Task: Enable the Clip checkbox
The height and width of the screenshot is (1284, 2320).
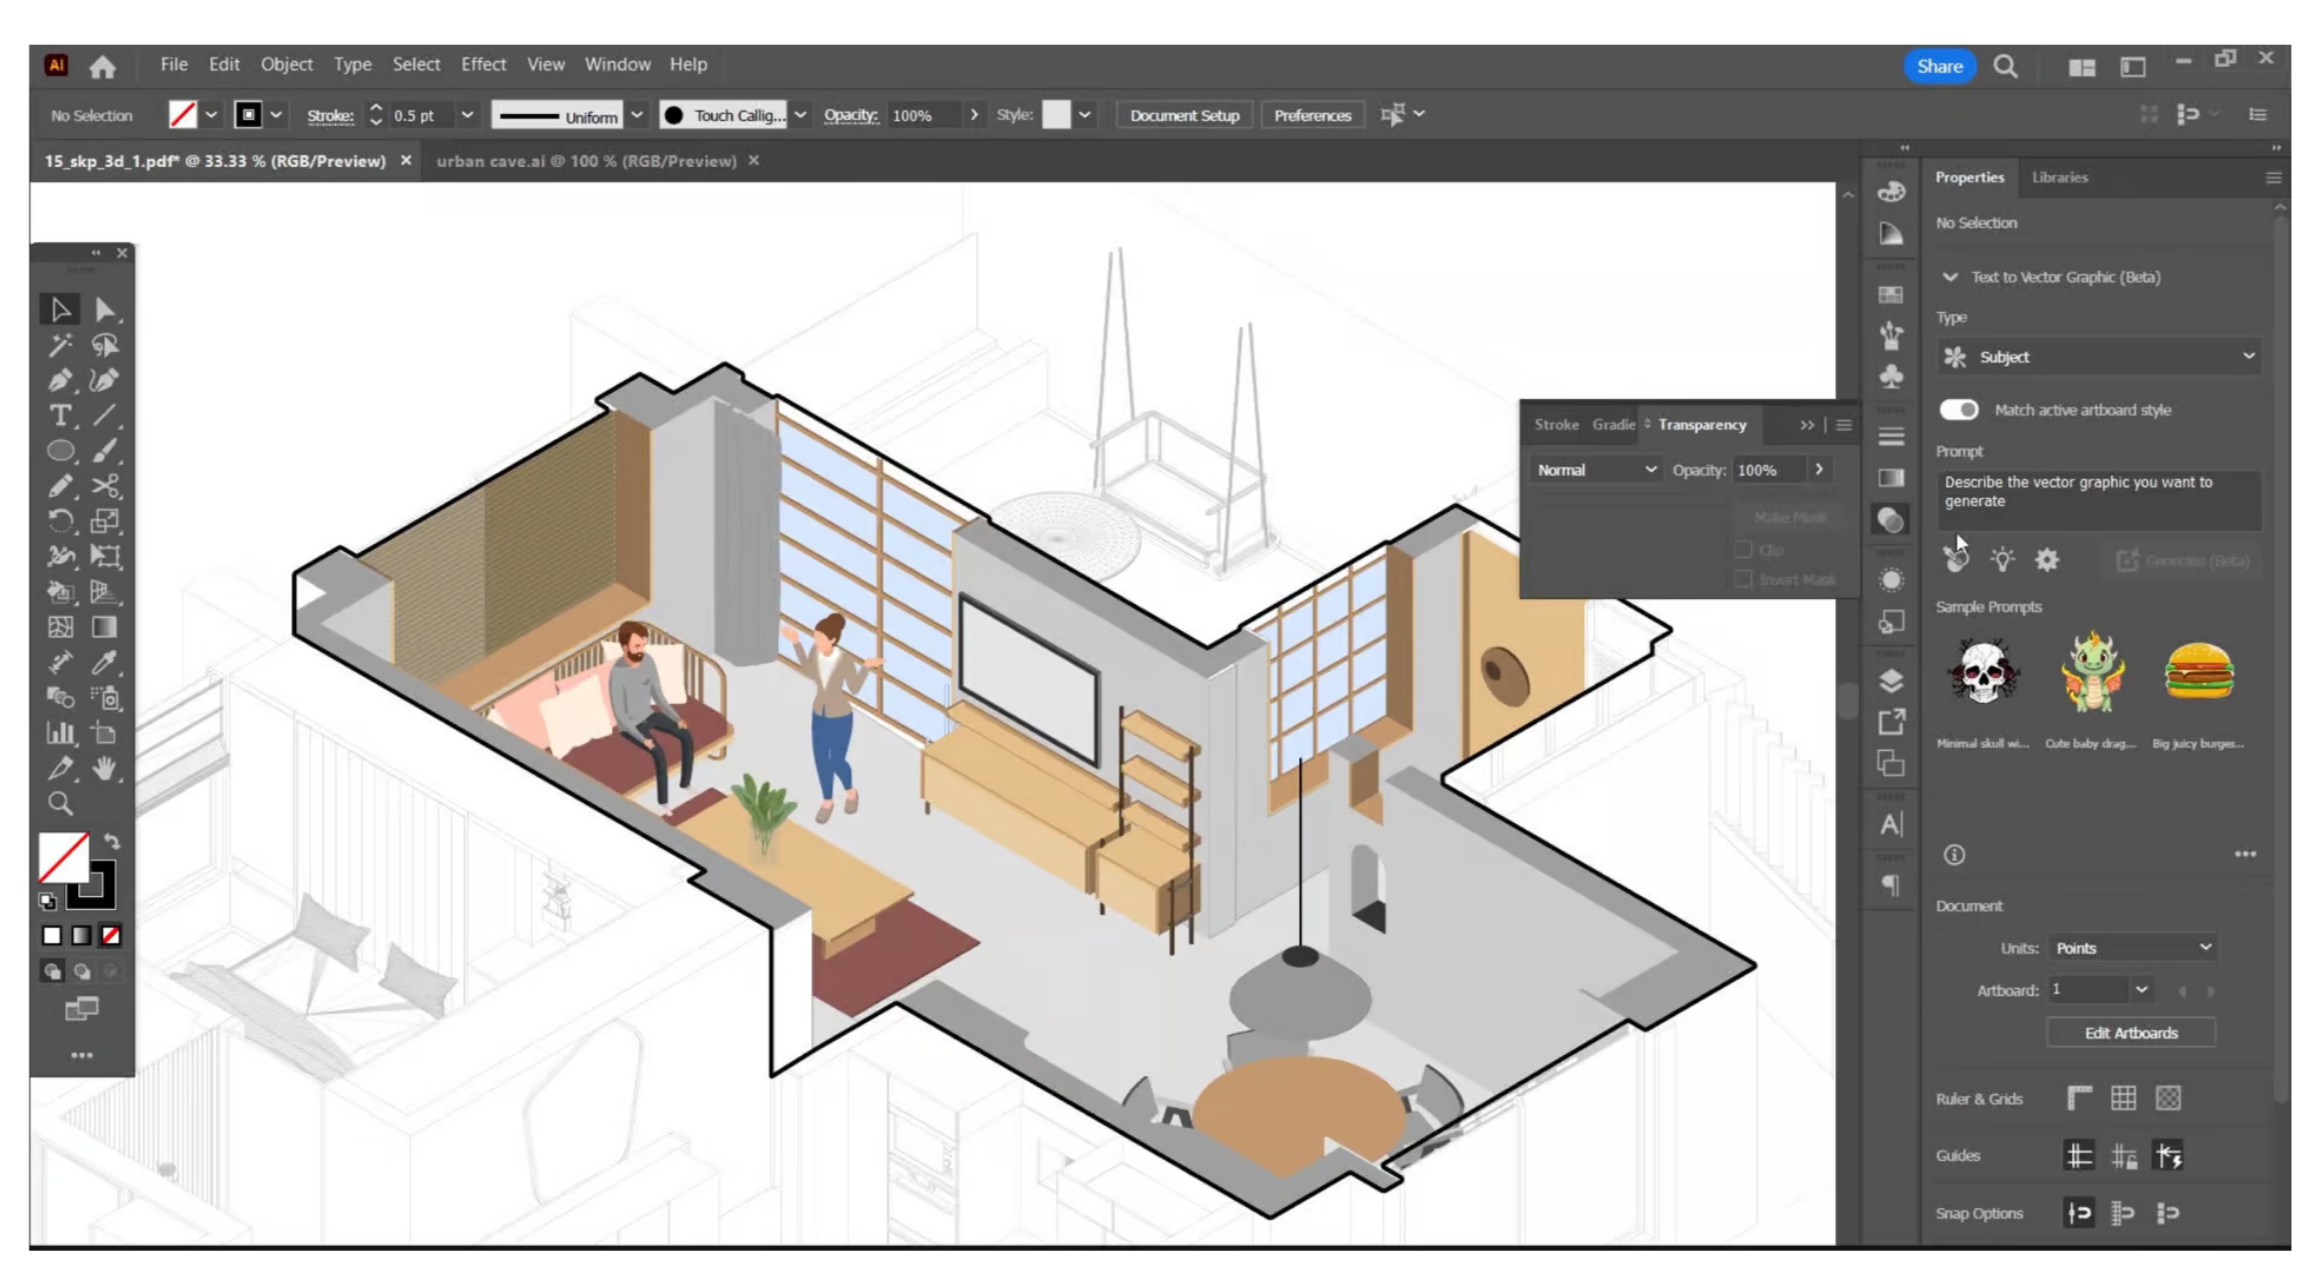Action: (x=1744, y=550)
